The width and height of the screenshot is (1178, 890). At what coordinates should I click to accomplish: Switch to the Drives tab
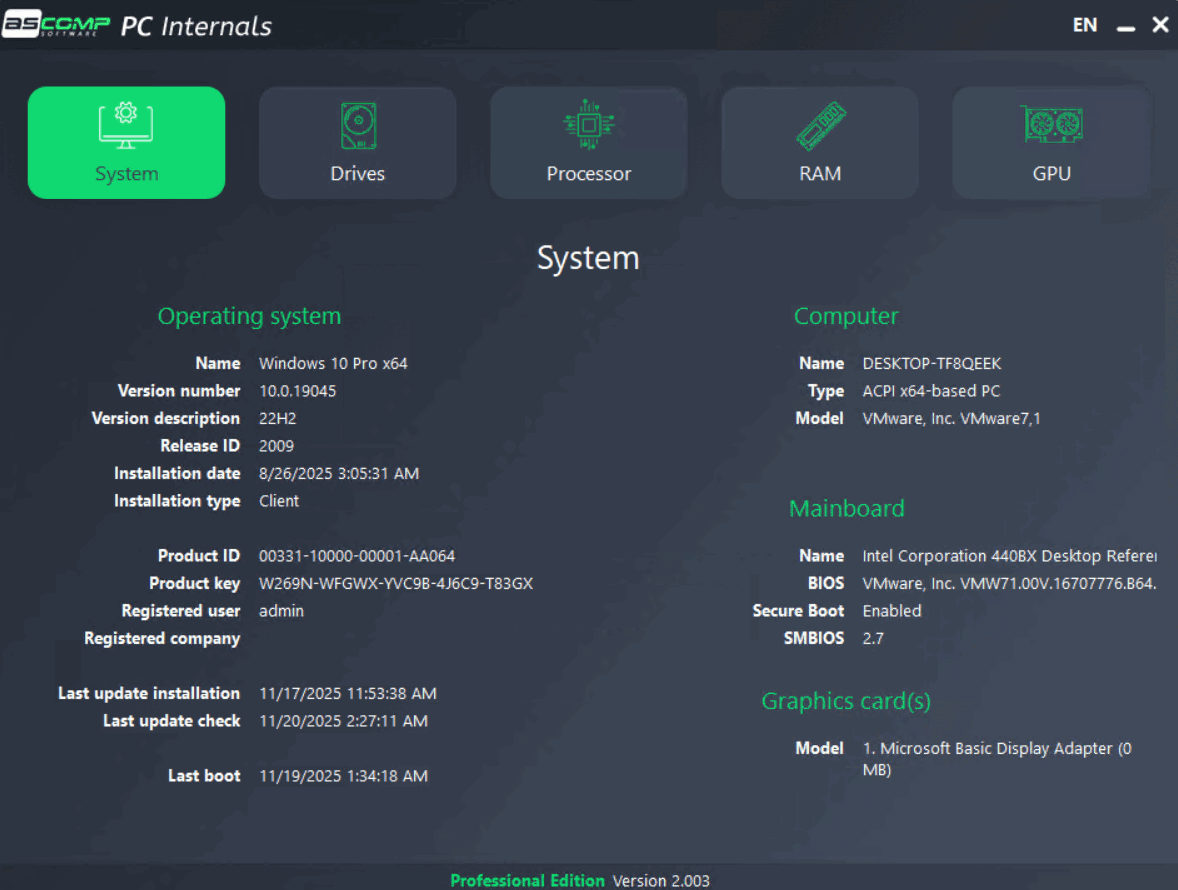358,143
